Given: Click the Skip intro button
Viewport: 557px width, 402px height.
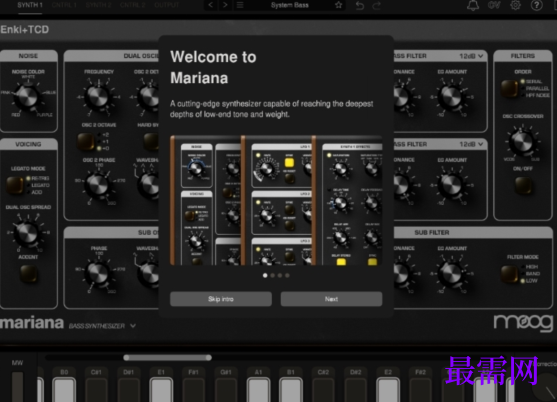Looking at the screenshot, I should coord(221,299).
